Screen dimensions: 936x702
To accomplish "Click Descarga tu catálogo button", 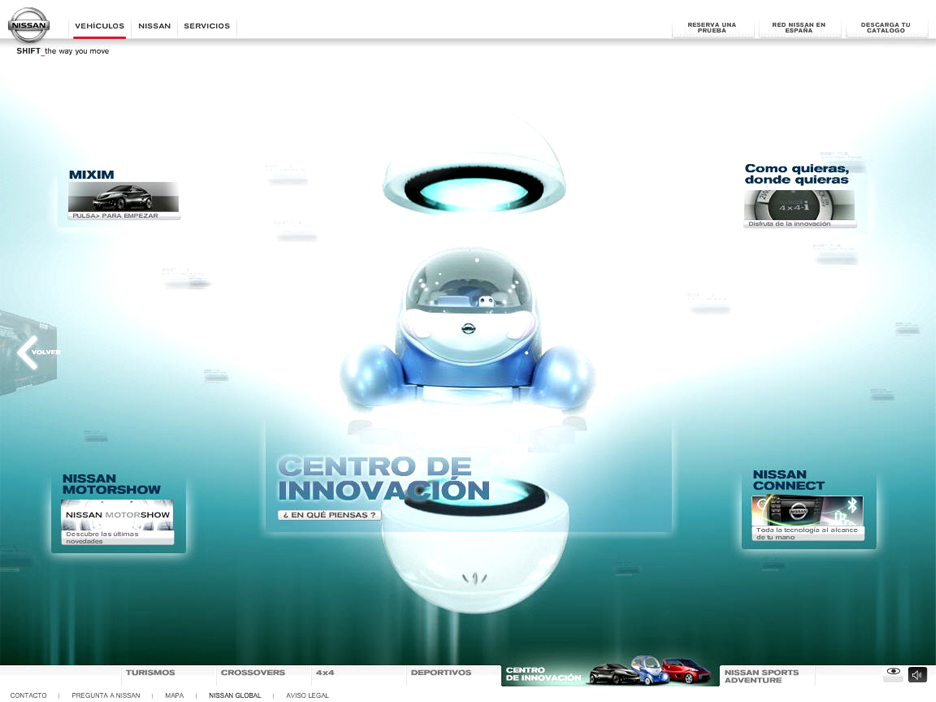I will pyautogui.click(x=886, y=28).
